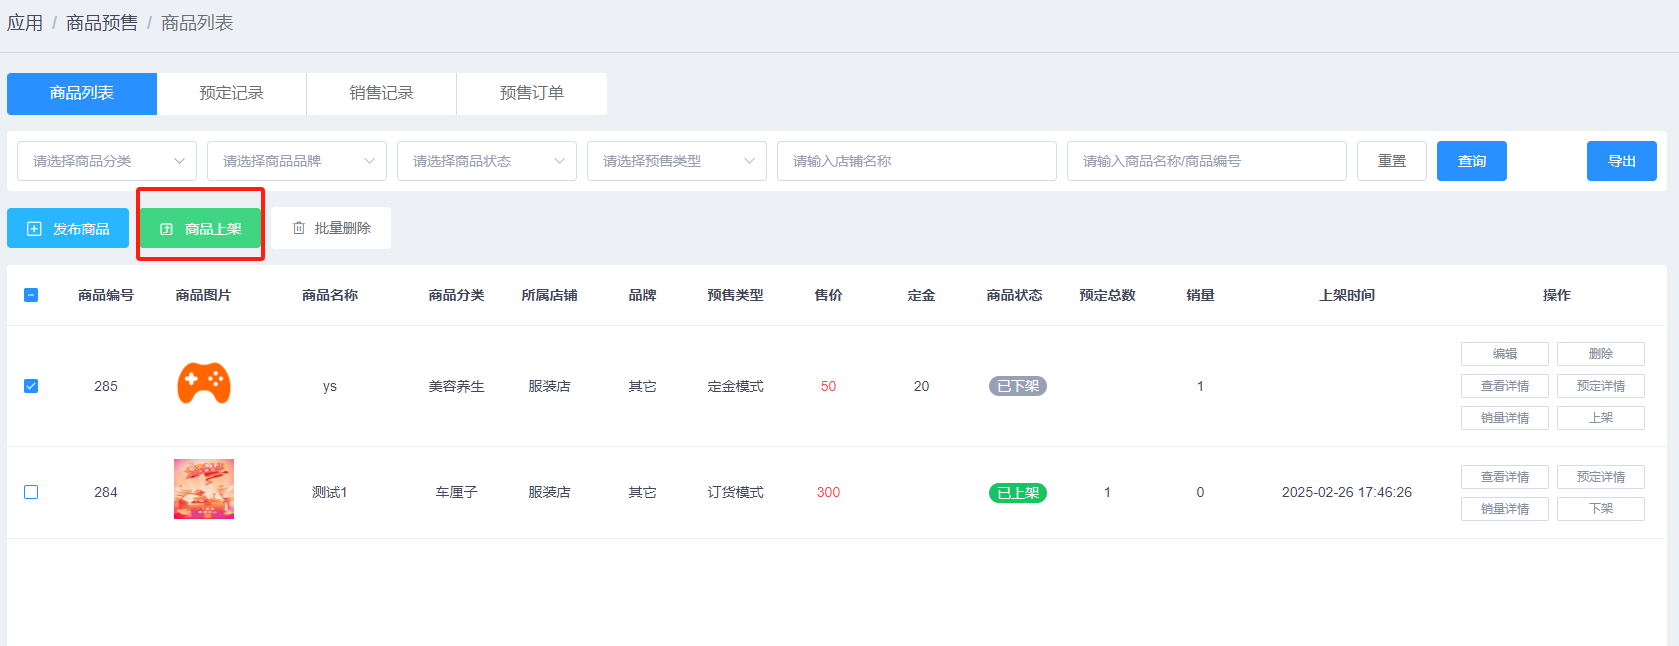Click the 商品上架 green button
This screenshot has height=646, width=1679.
(200, 228)
